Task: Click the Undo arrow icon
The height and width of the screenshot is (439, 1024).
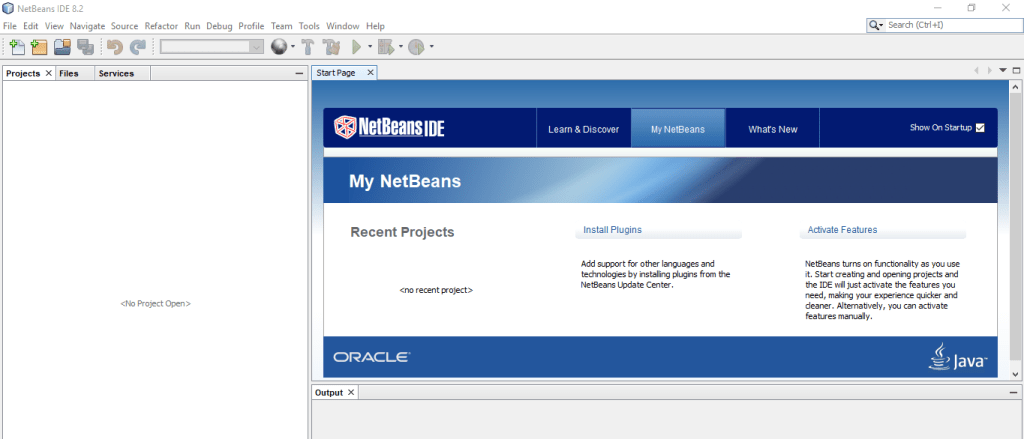Action: tap(114, 47)
